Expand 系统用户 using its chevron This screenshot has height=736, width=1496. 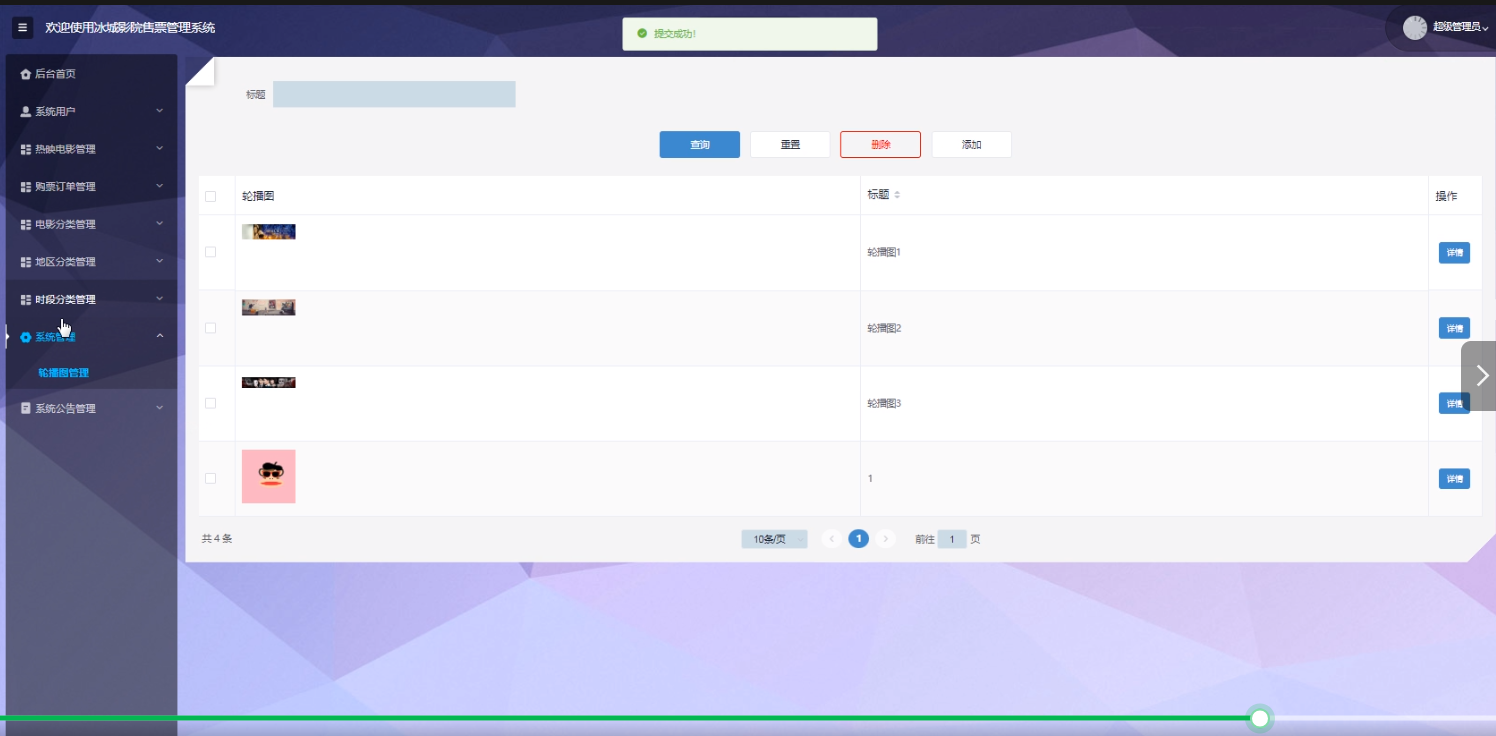tap(160, 111)
